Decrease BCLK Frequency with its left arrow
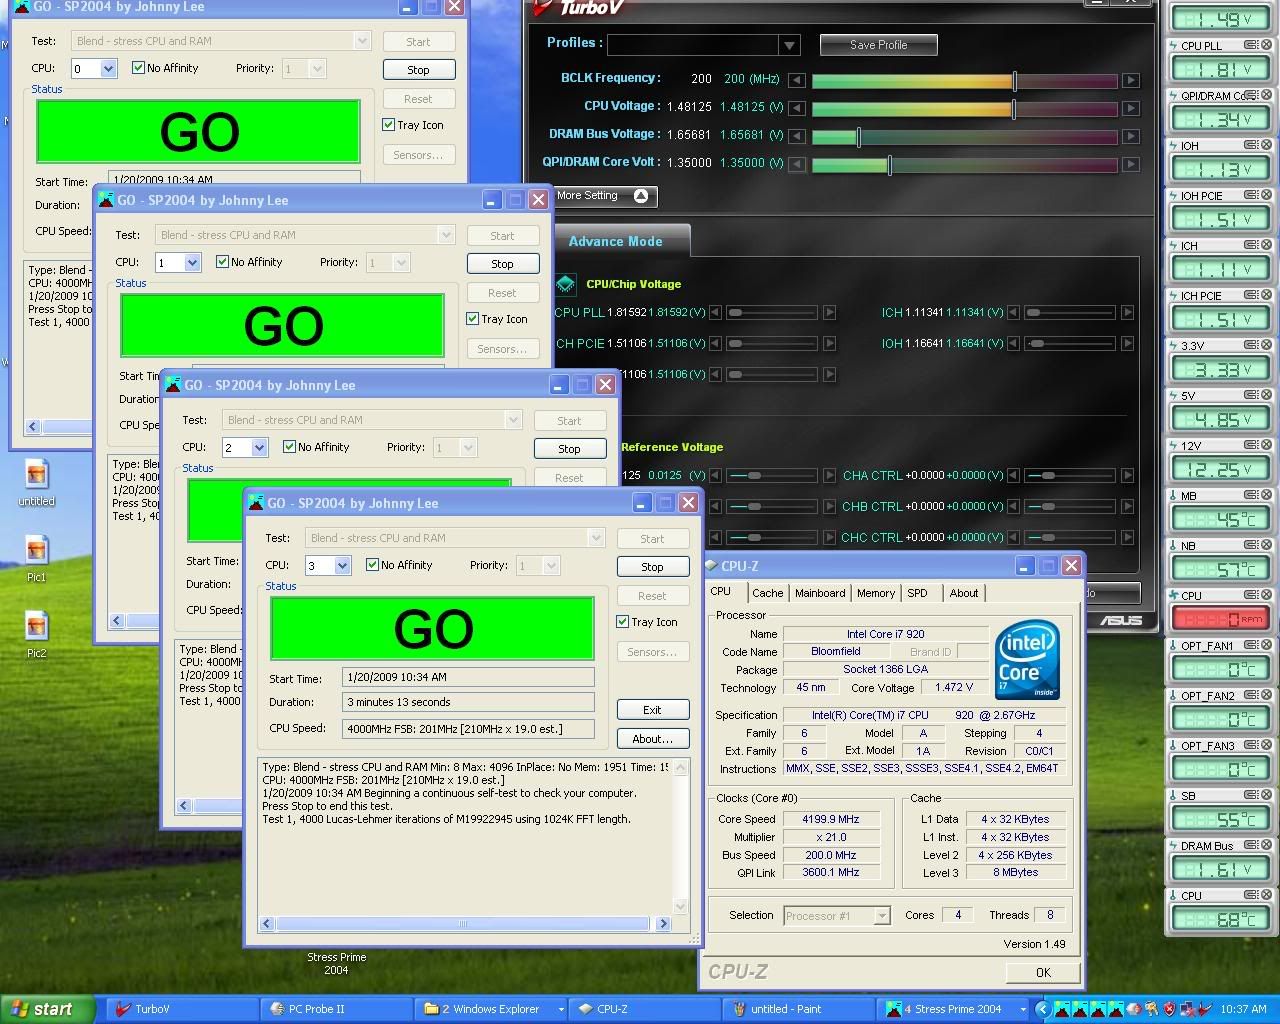1280x1024 pixels. click(x=796, y=80)
